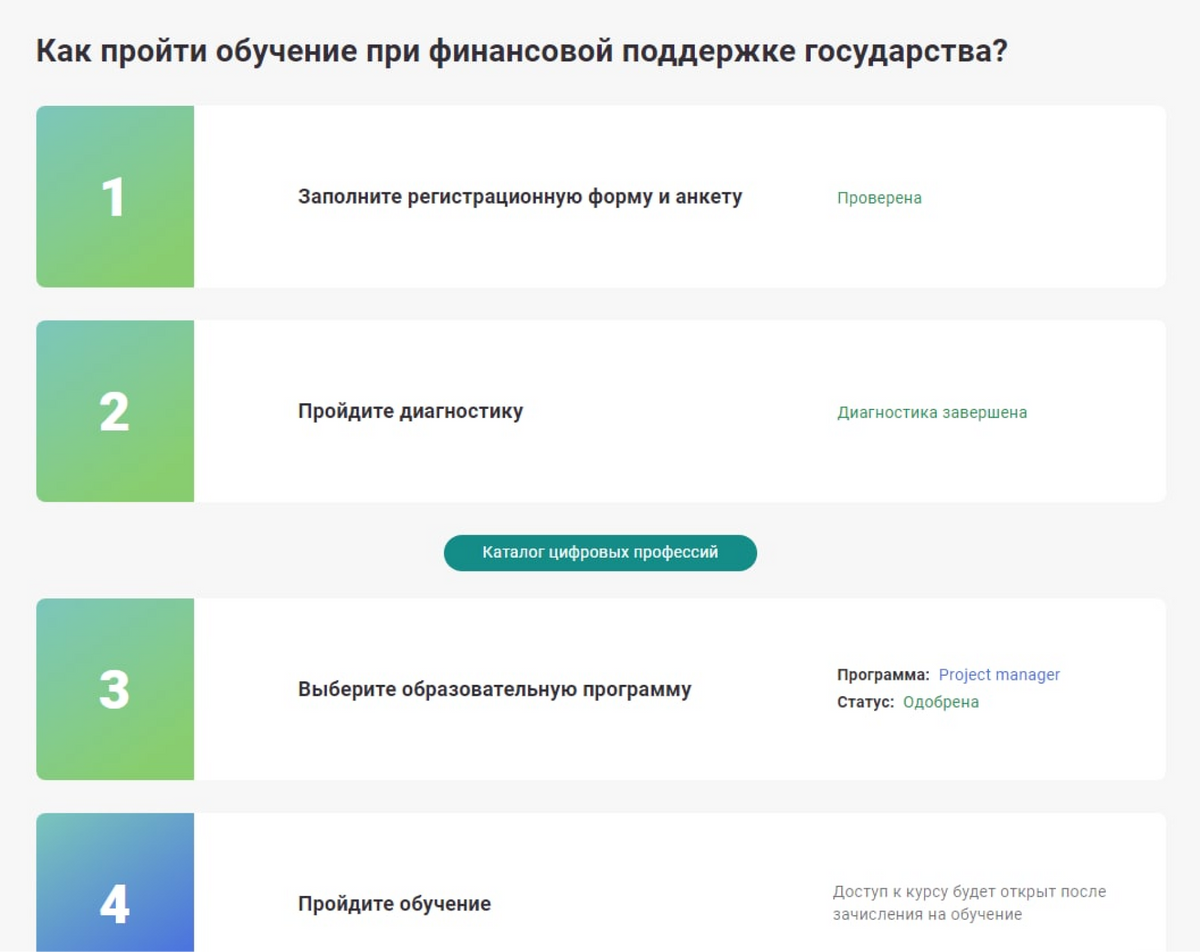Click the blue step 4 number tile

click(115, 890)
